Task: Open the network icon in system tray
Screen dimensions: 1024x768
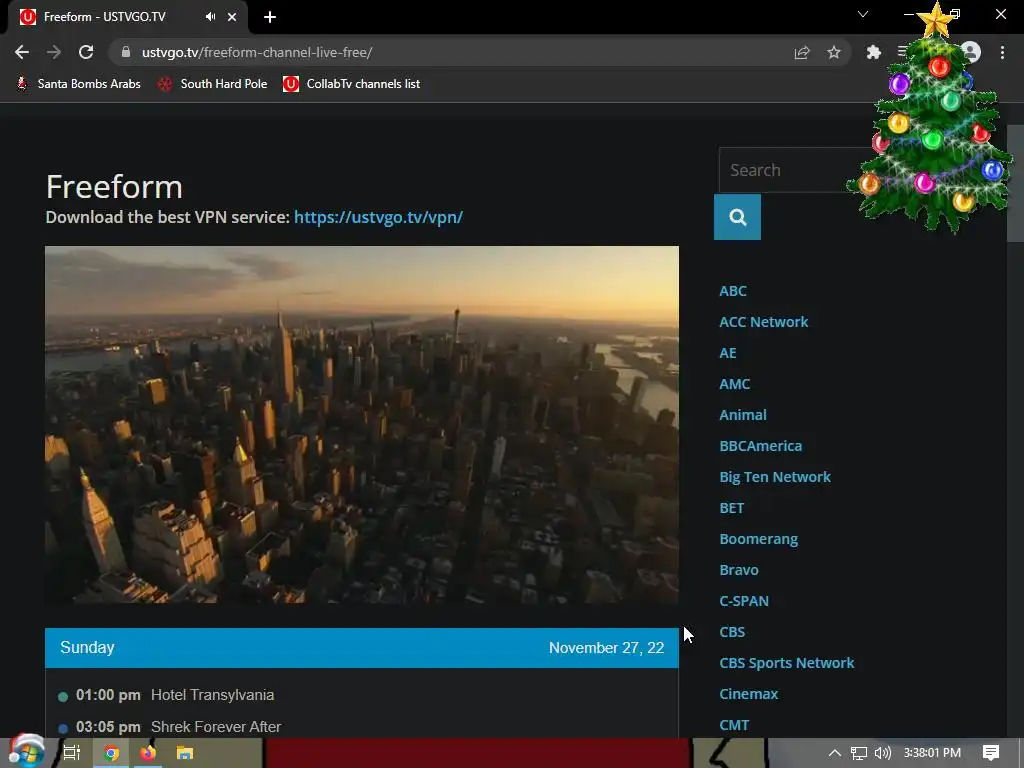Action: (859, 753)
